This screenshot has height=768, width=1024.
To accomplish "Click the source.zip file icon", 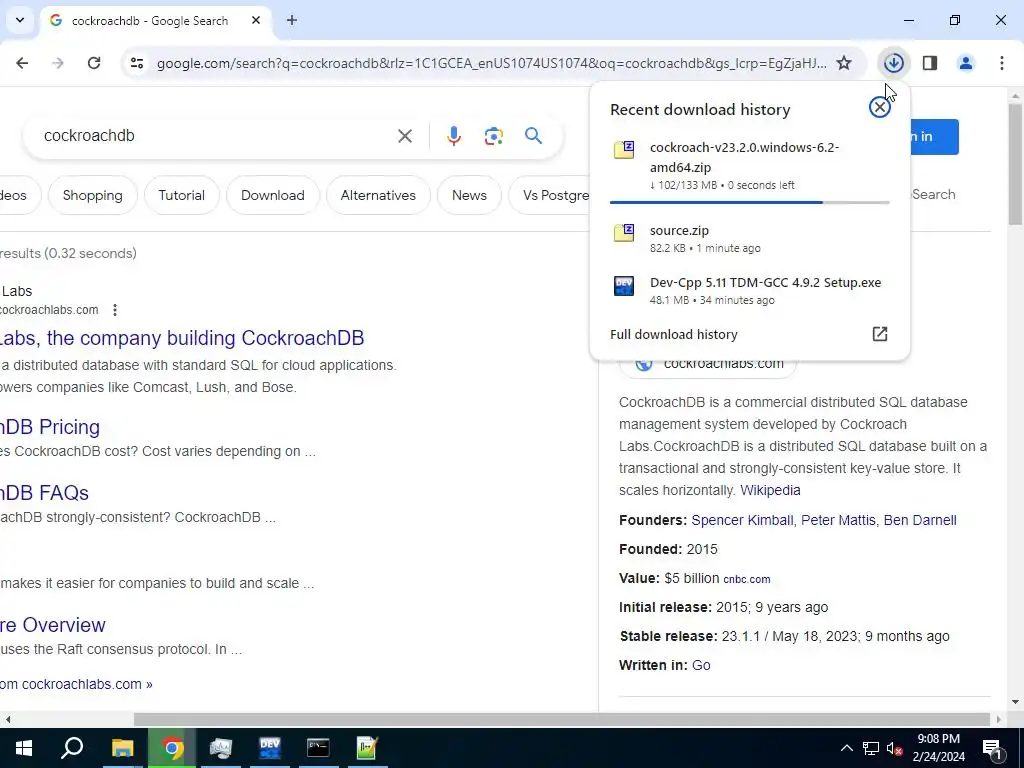I will tap(624, 232).
